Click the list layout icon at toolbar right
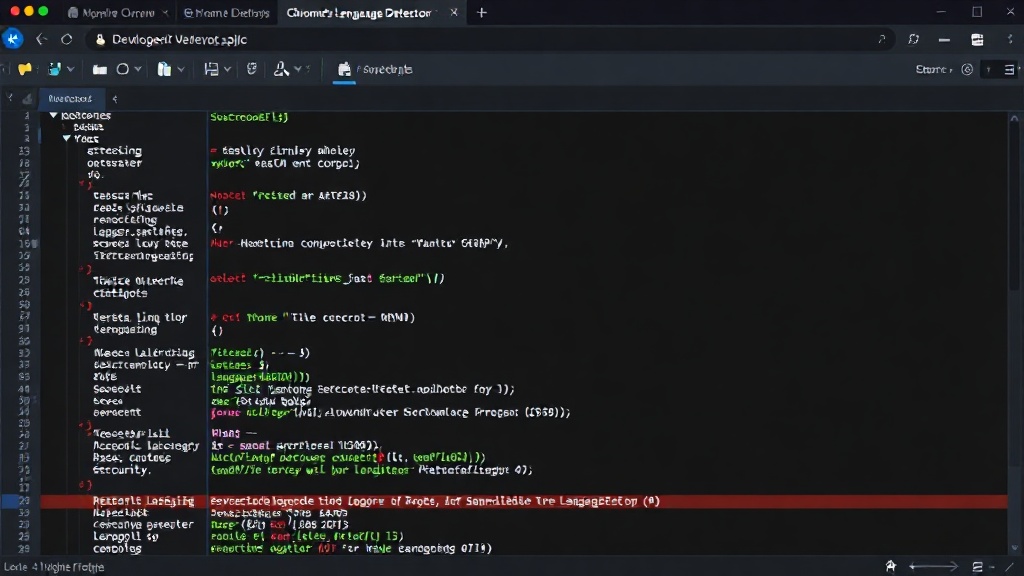The image size is (1024, 576). (1009, 69)
